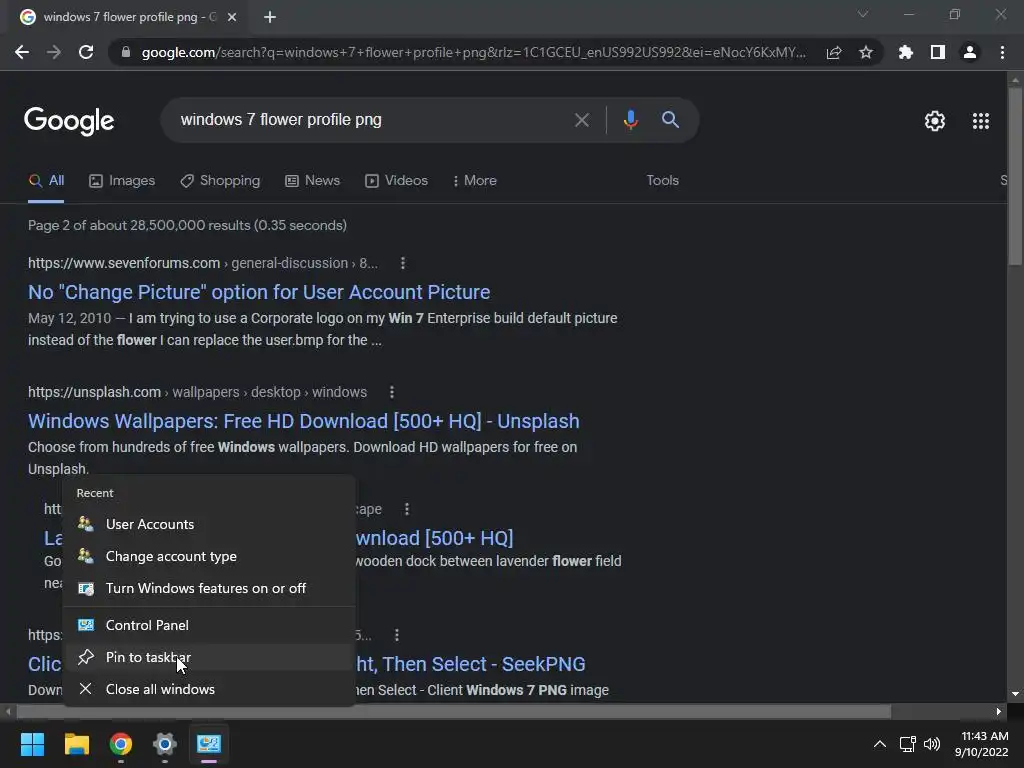
Task: Go back to the previous page
Action: pos(22,52)
